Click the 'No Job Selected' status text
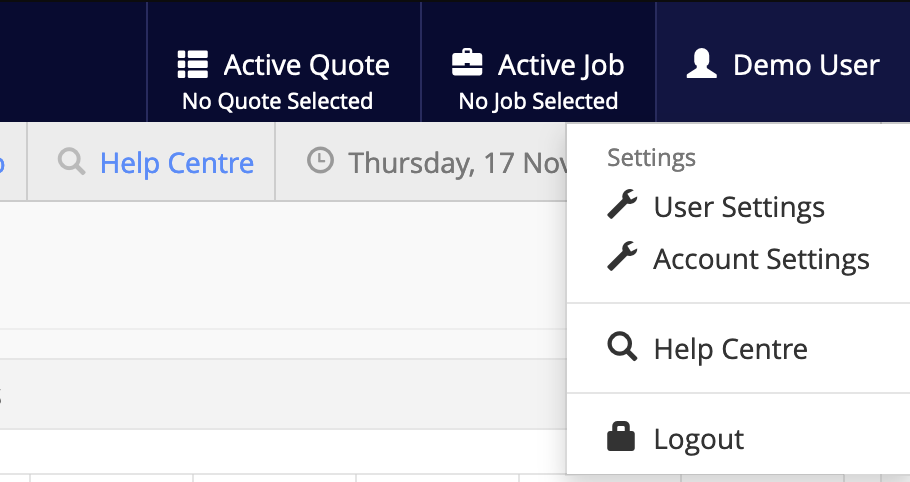This screenshot has height=482, width=910. [x=538, y=101]
